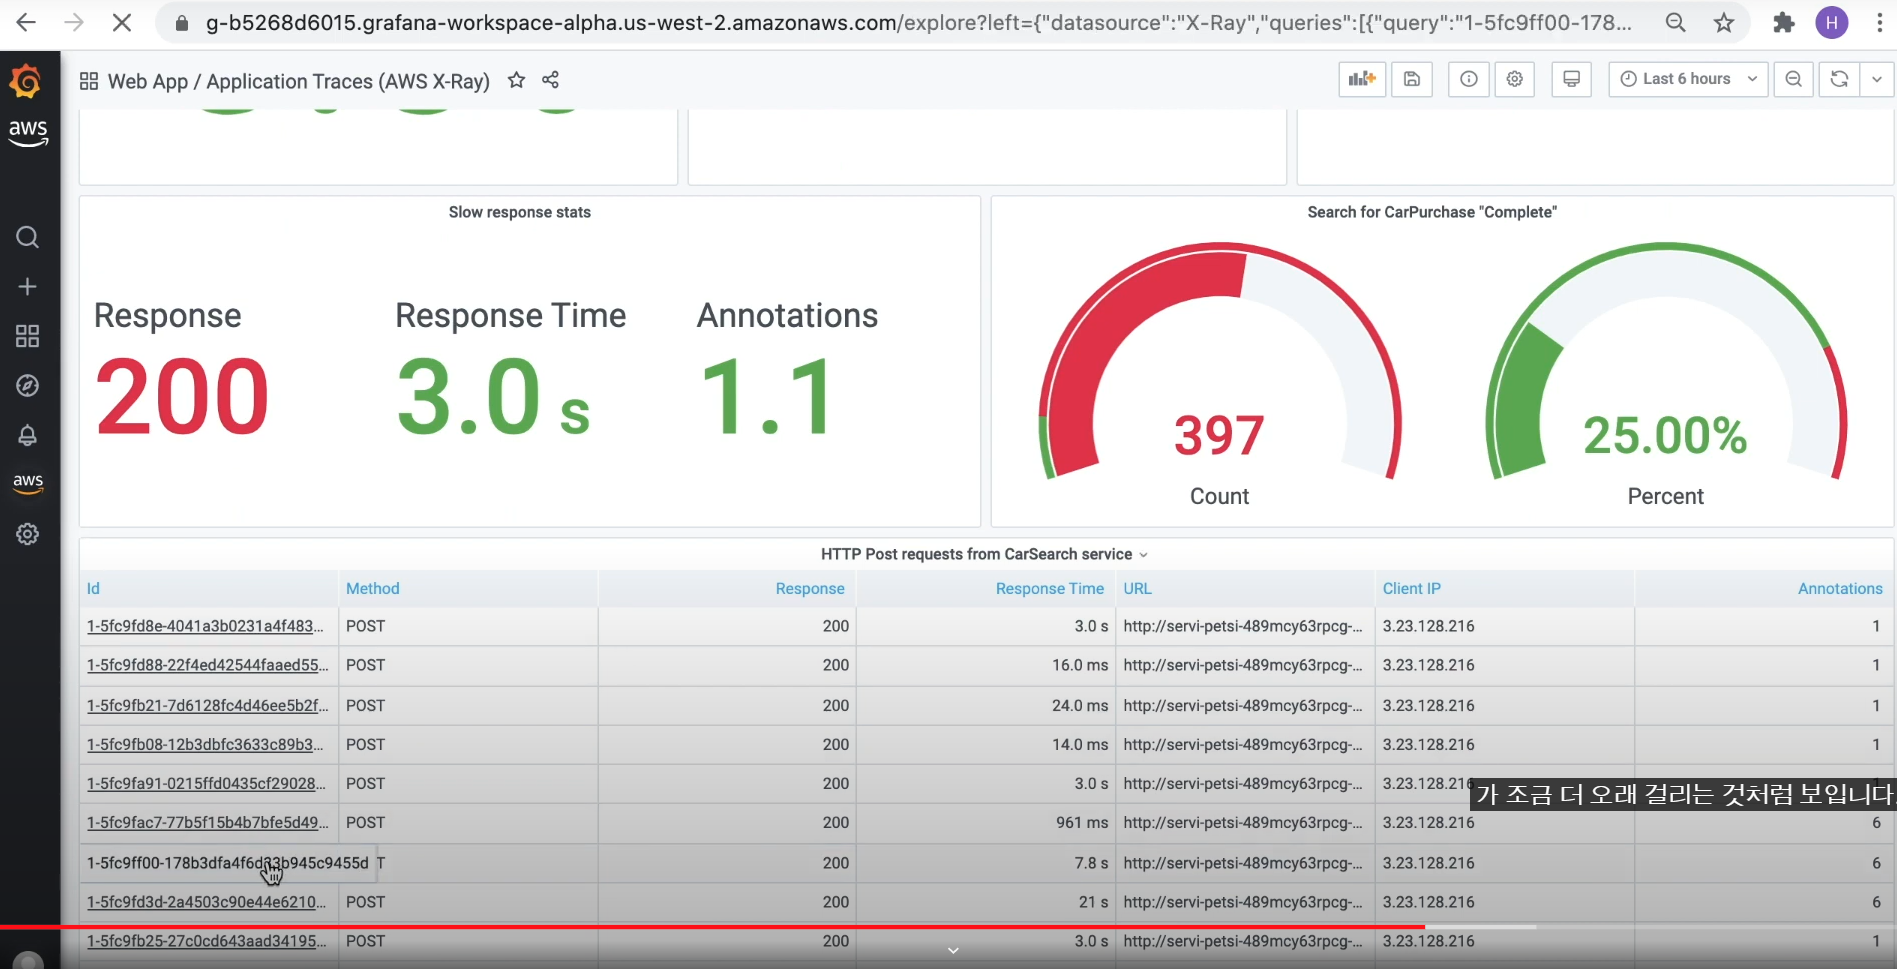
Task: Open trace 1-5fc9fac7-77b5f15b4b7bfe5d49
Action: tap(207, 822)
